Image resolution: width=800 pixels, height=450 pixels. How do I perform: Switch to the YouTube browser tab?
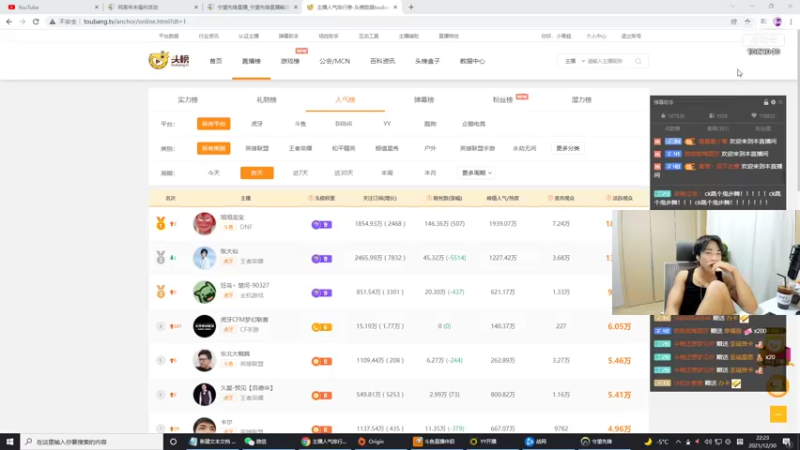point(51,7)
